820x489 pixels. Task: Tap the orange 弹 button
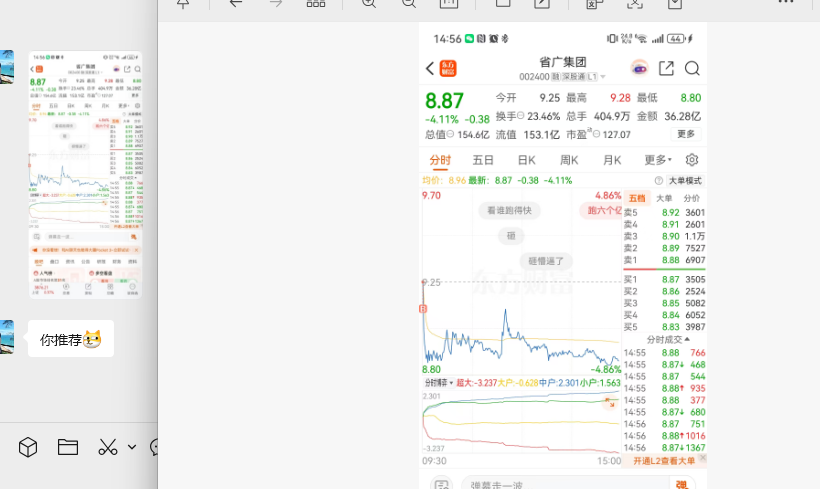tap(681, 485)
